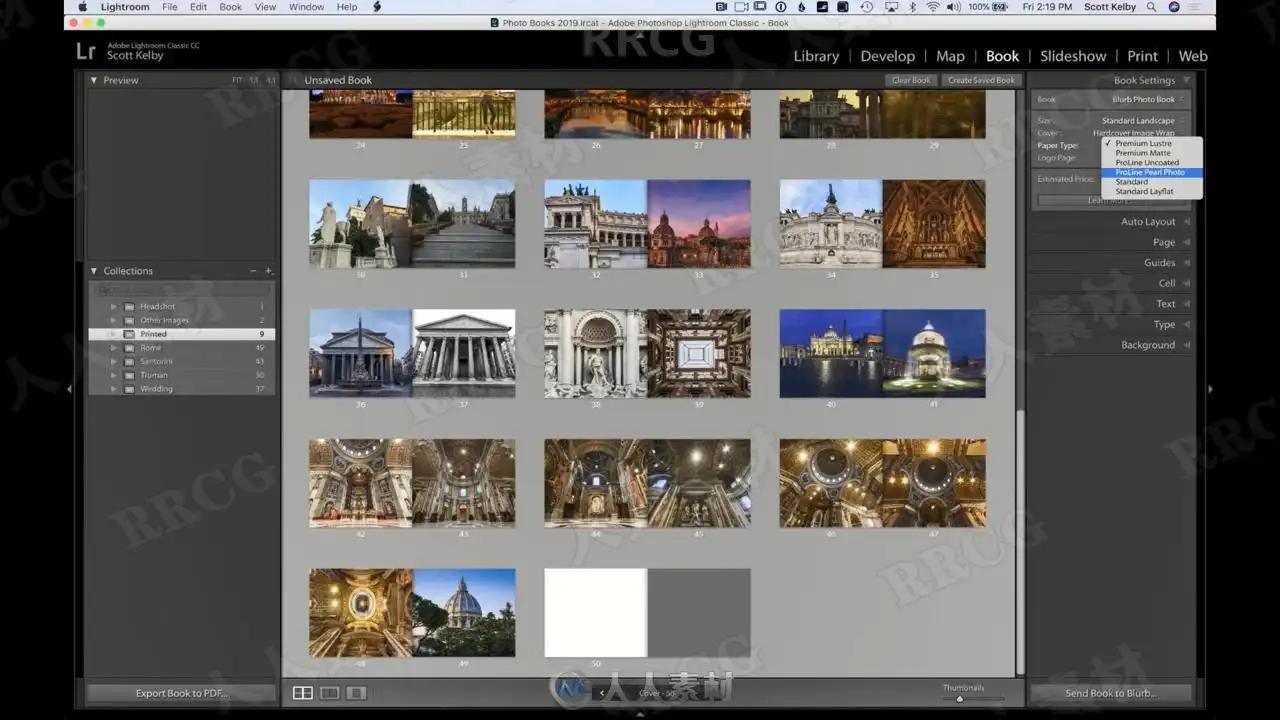Viewport: 1280px width, 720px height.
Task: Expand the Cell panel
Action: coord(1186,284)
